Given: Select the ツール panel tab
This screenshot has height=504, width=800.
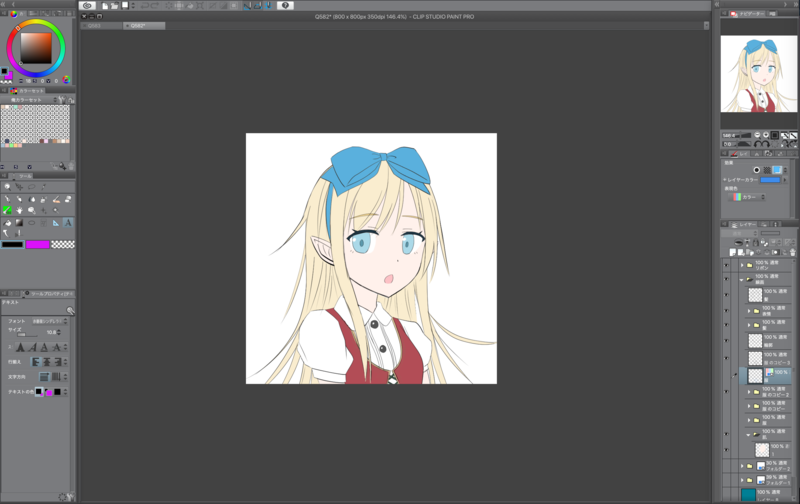Looking at the screenshot, I should pos(22,176).
